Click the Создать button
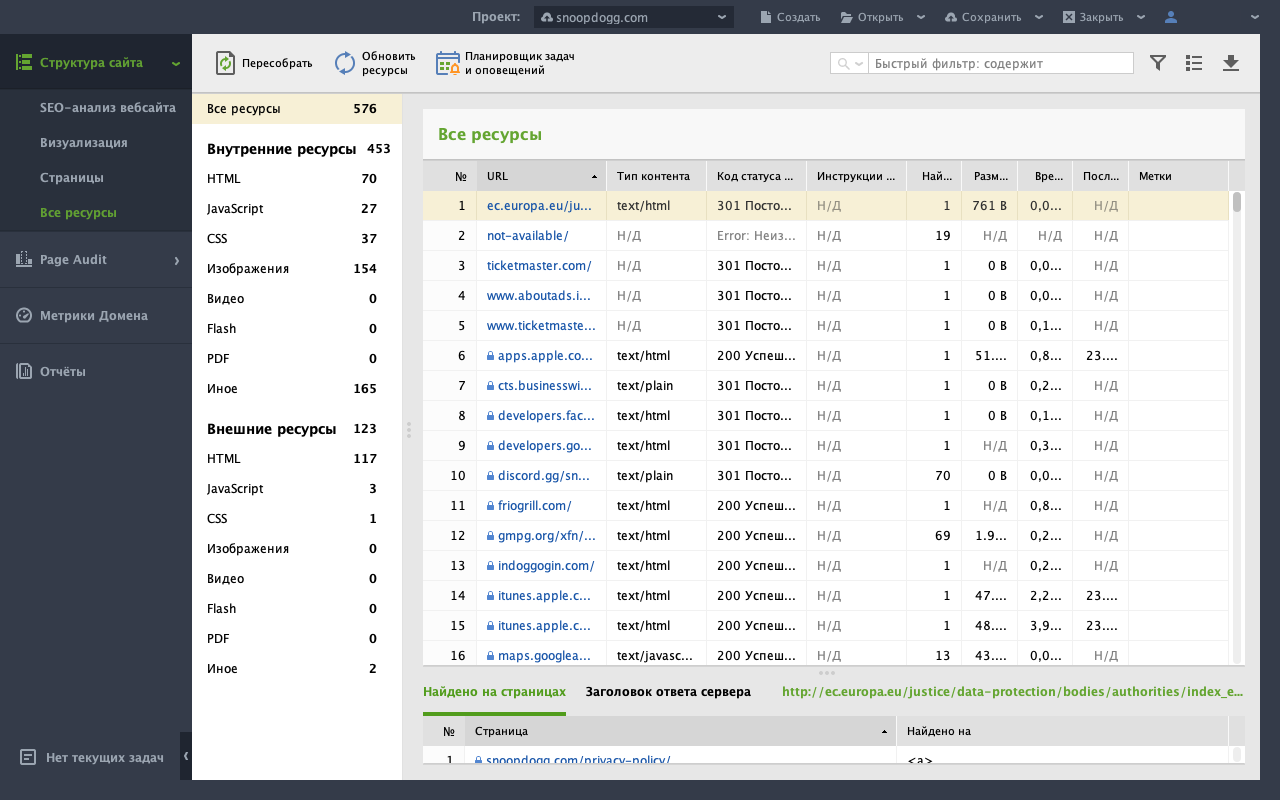The width and height of the screenshot is (1280, 800). [x=790, y=17]
